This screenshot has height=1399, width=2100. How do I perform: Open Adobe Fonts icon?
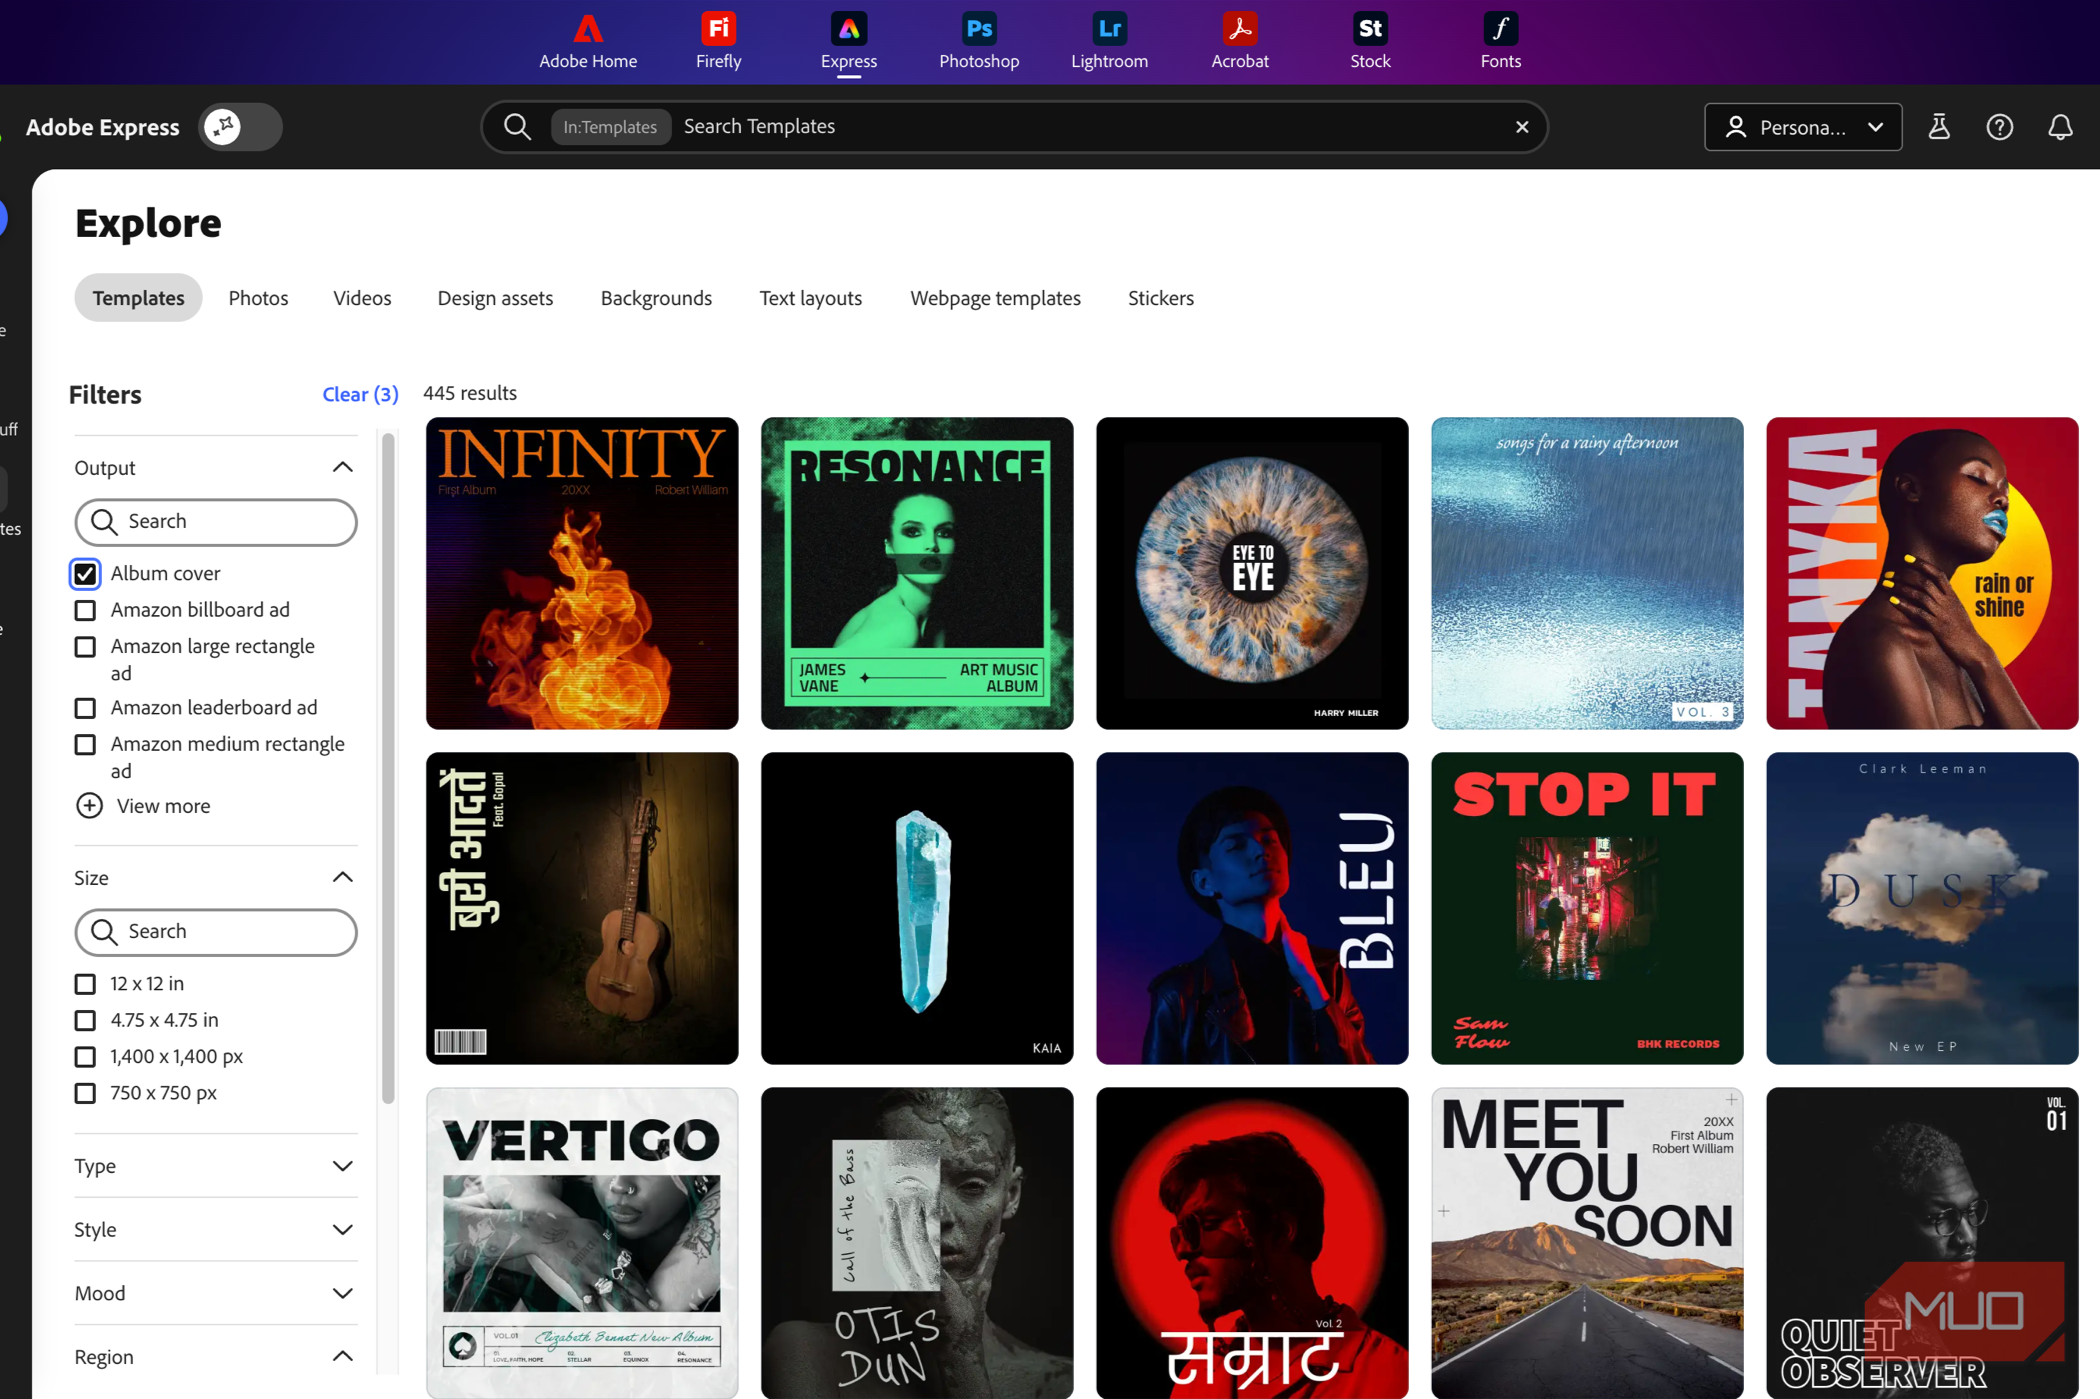click(1500, 41)
